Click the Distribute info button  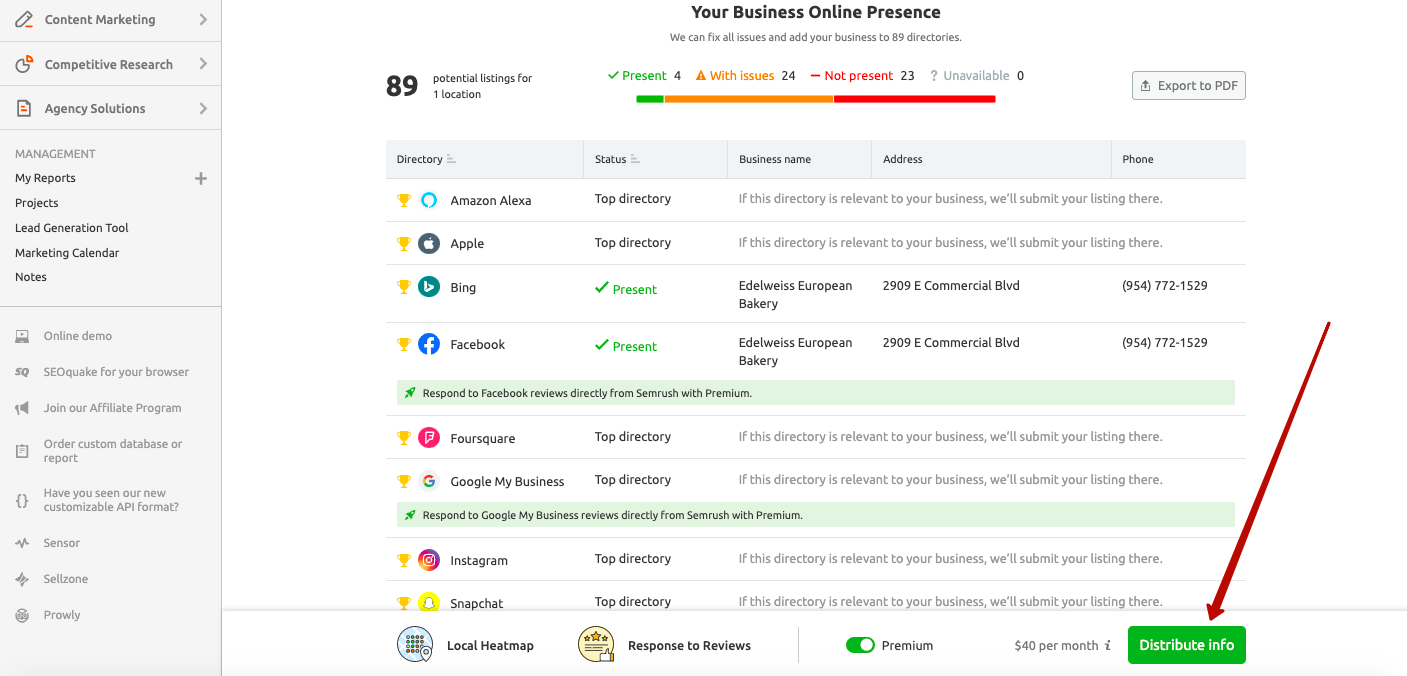1186,645
